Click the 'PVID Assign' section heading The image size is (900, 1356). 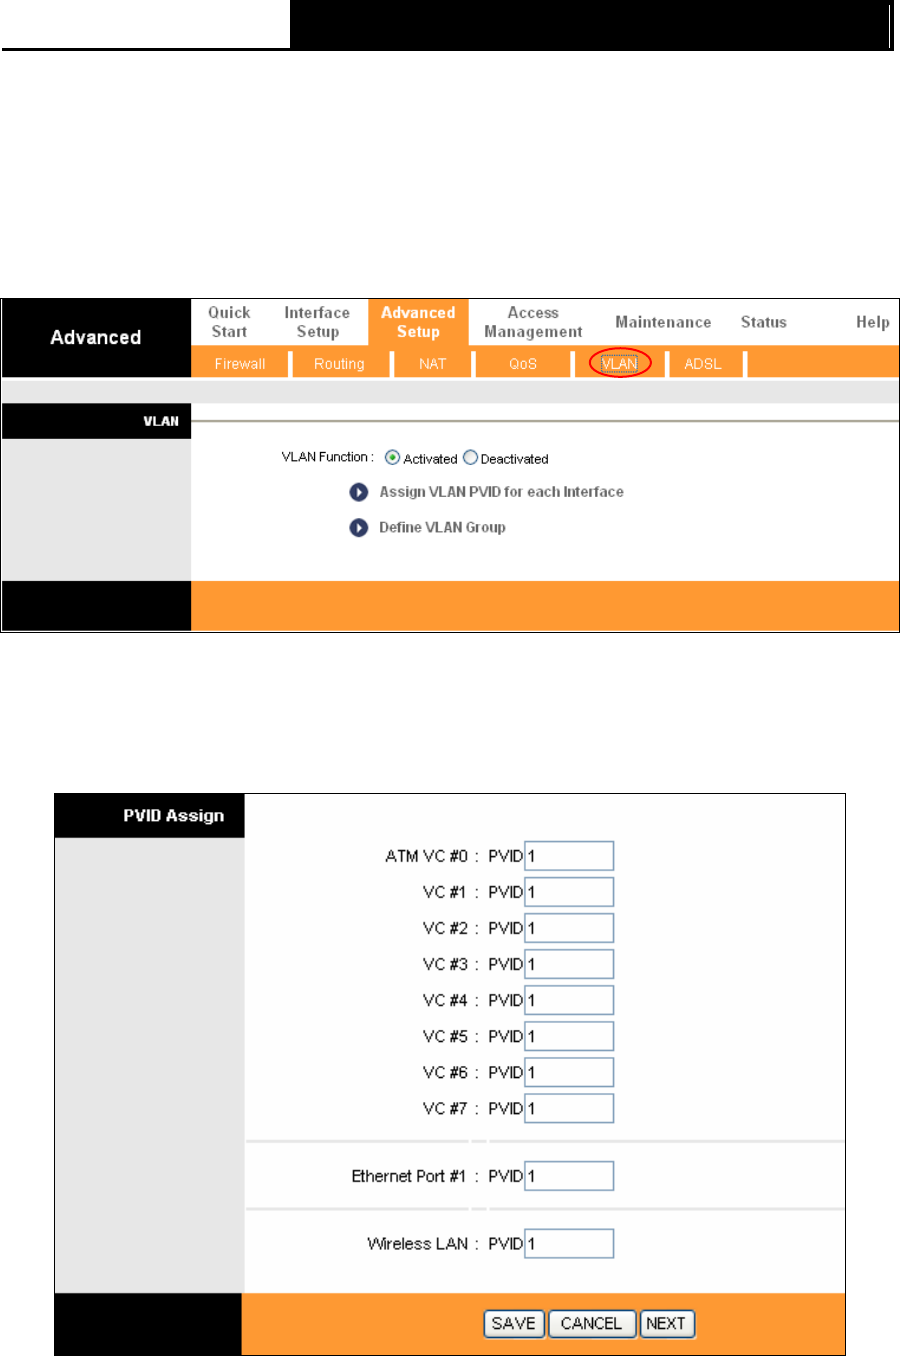174,816
